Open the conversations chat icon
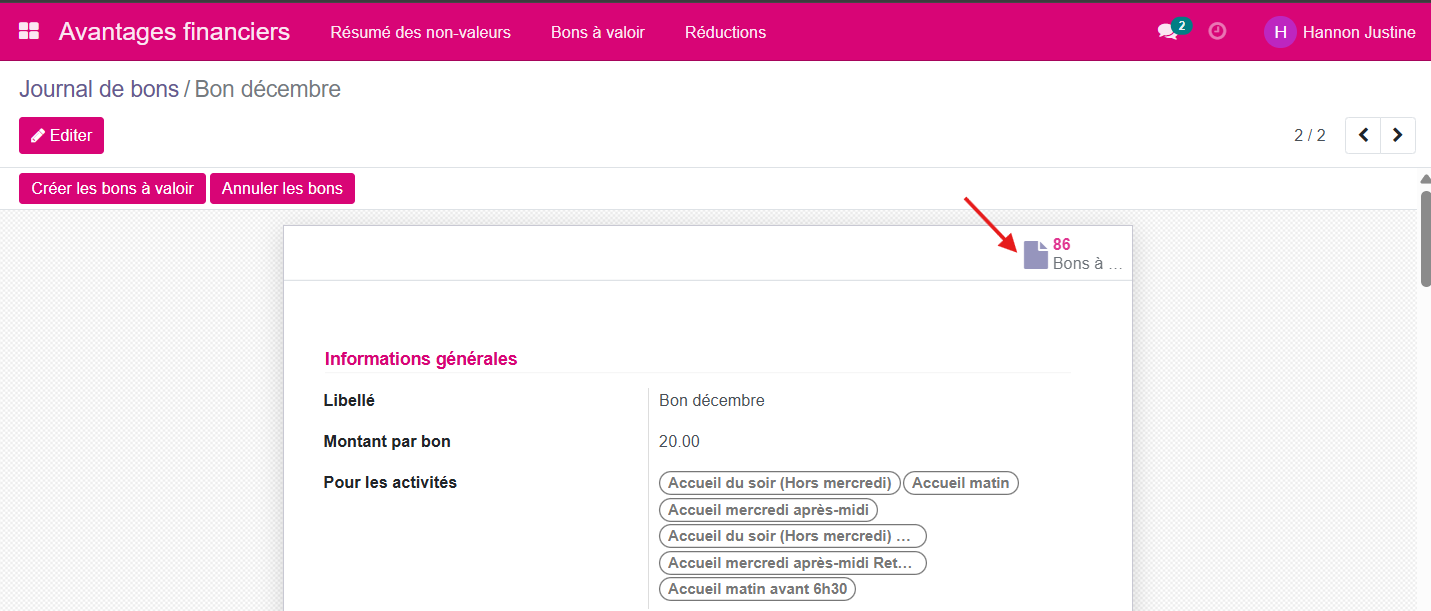 tap(1167, 32)
